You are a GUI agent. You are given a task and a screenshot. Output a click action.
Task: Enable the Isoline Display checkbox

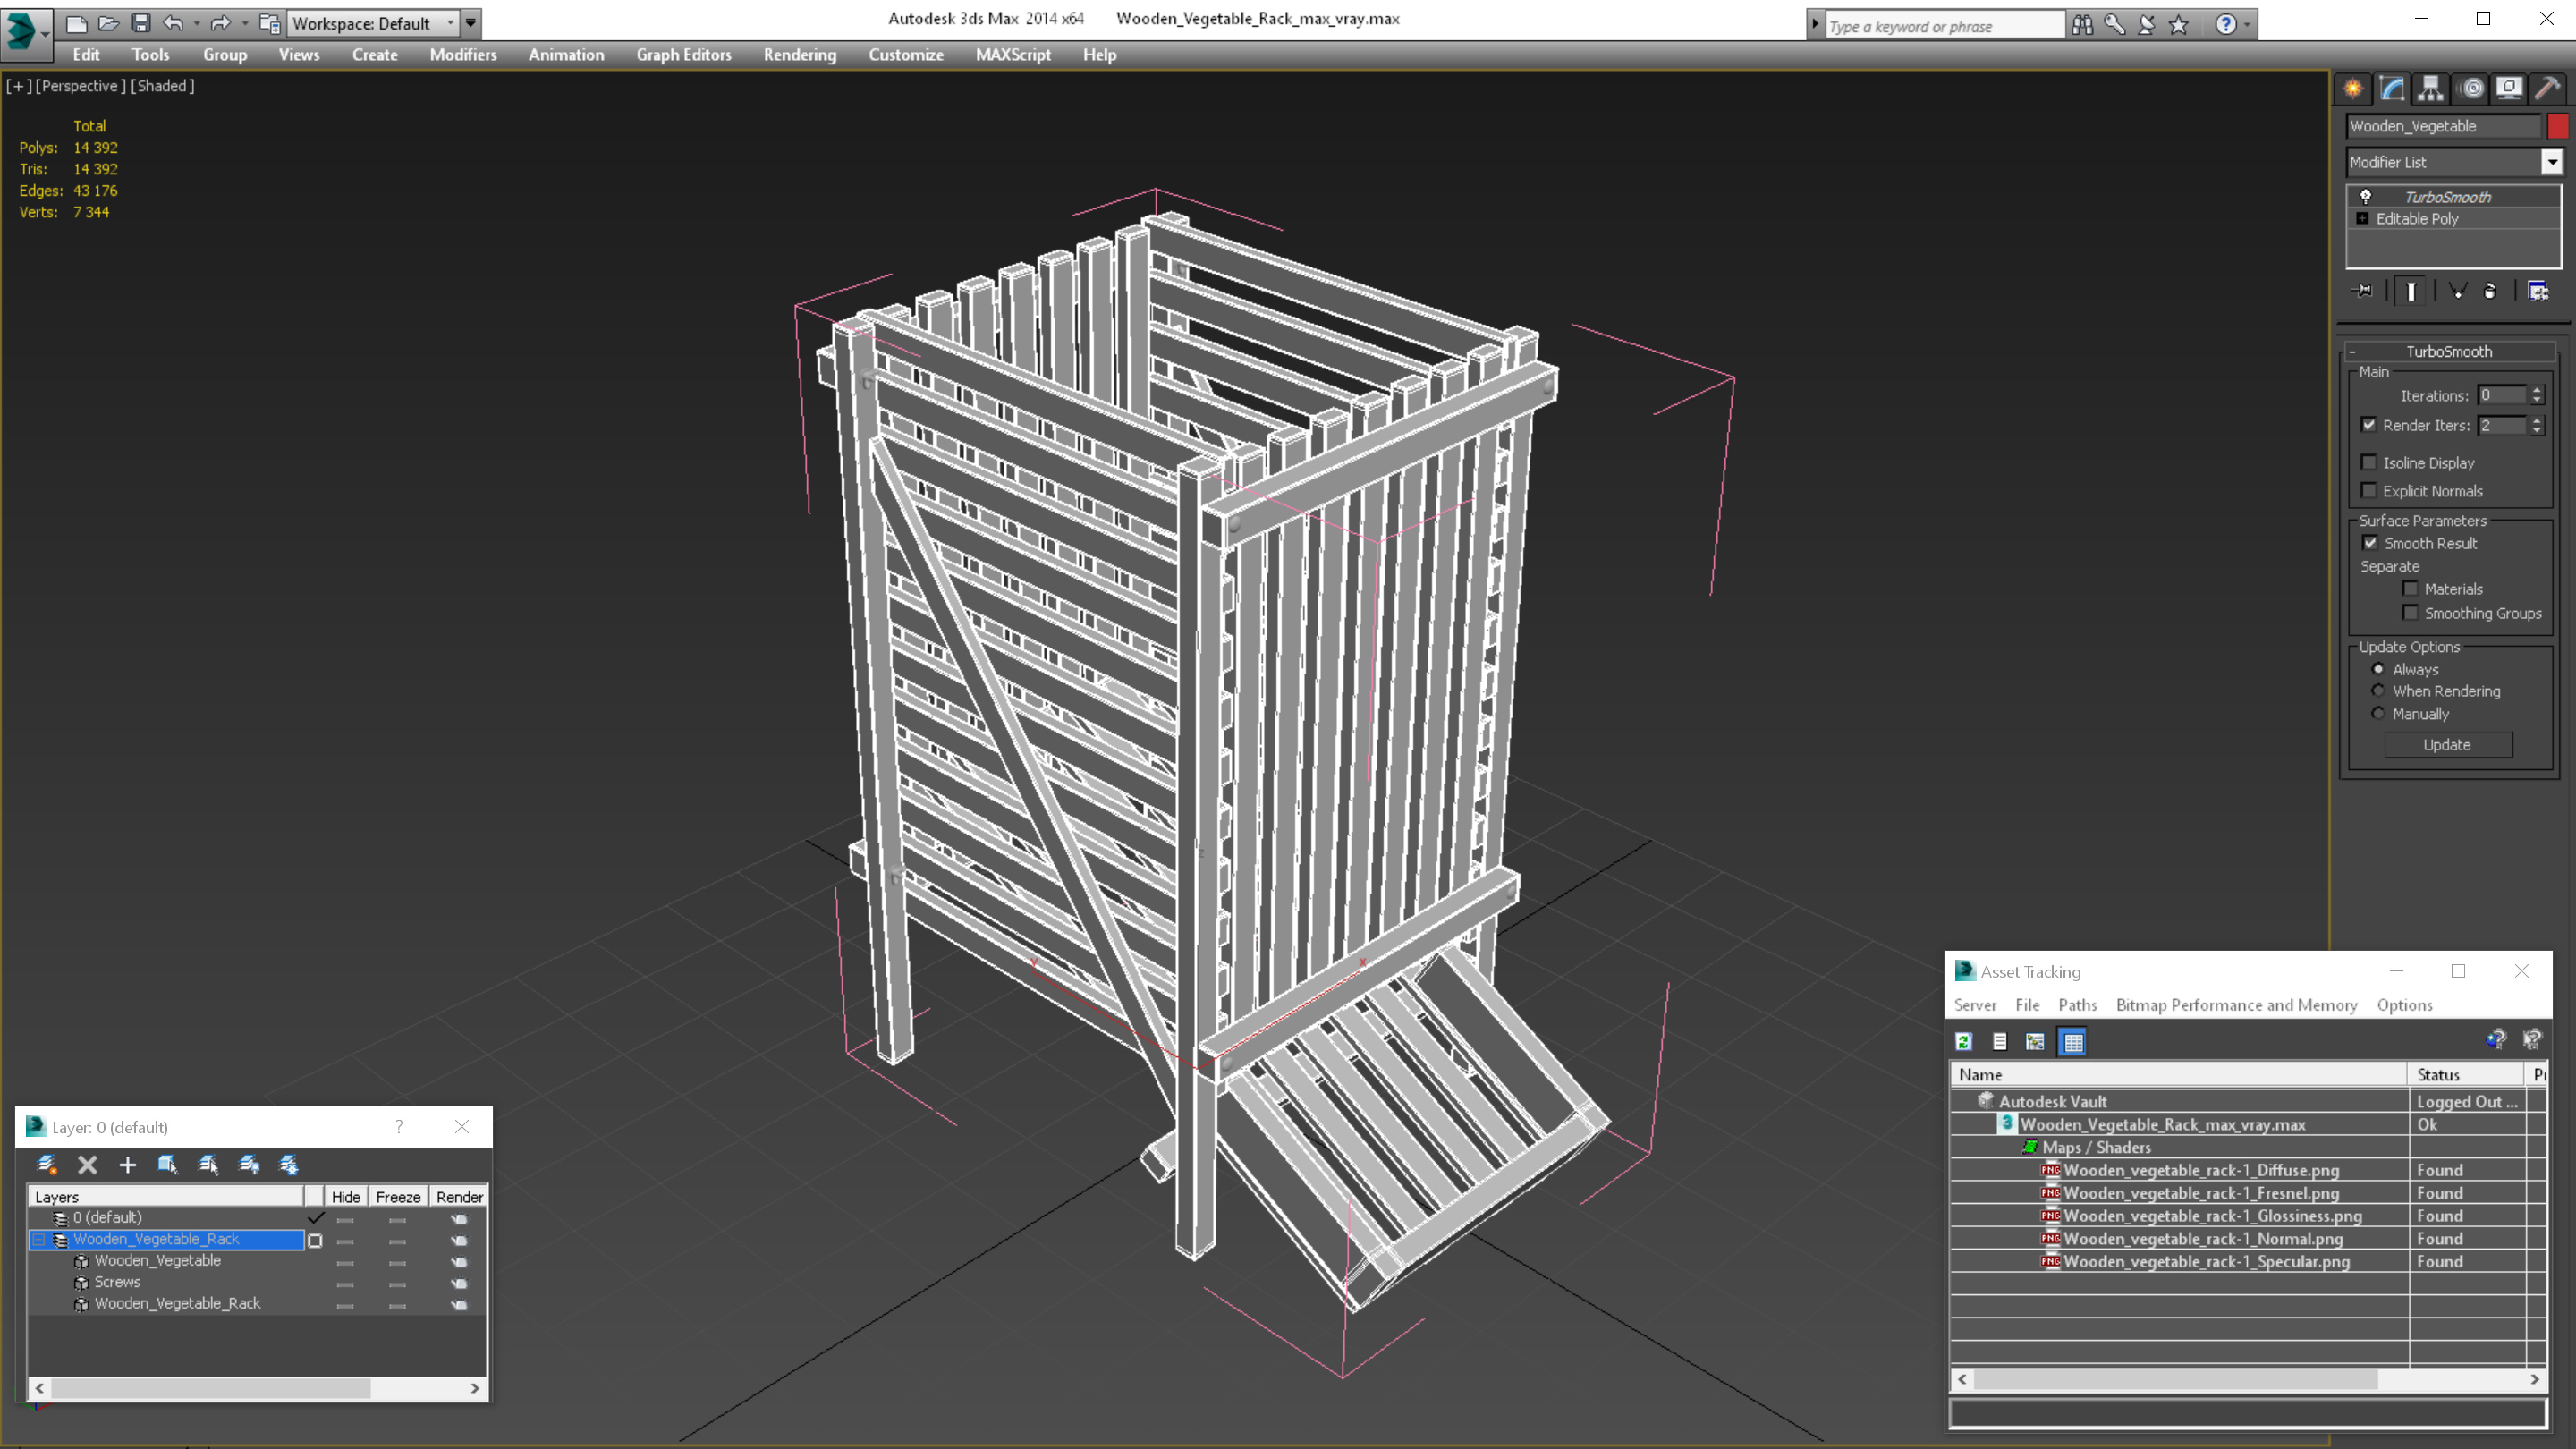click(2369, 462)
